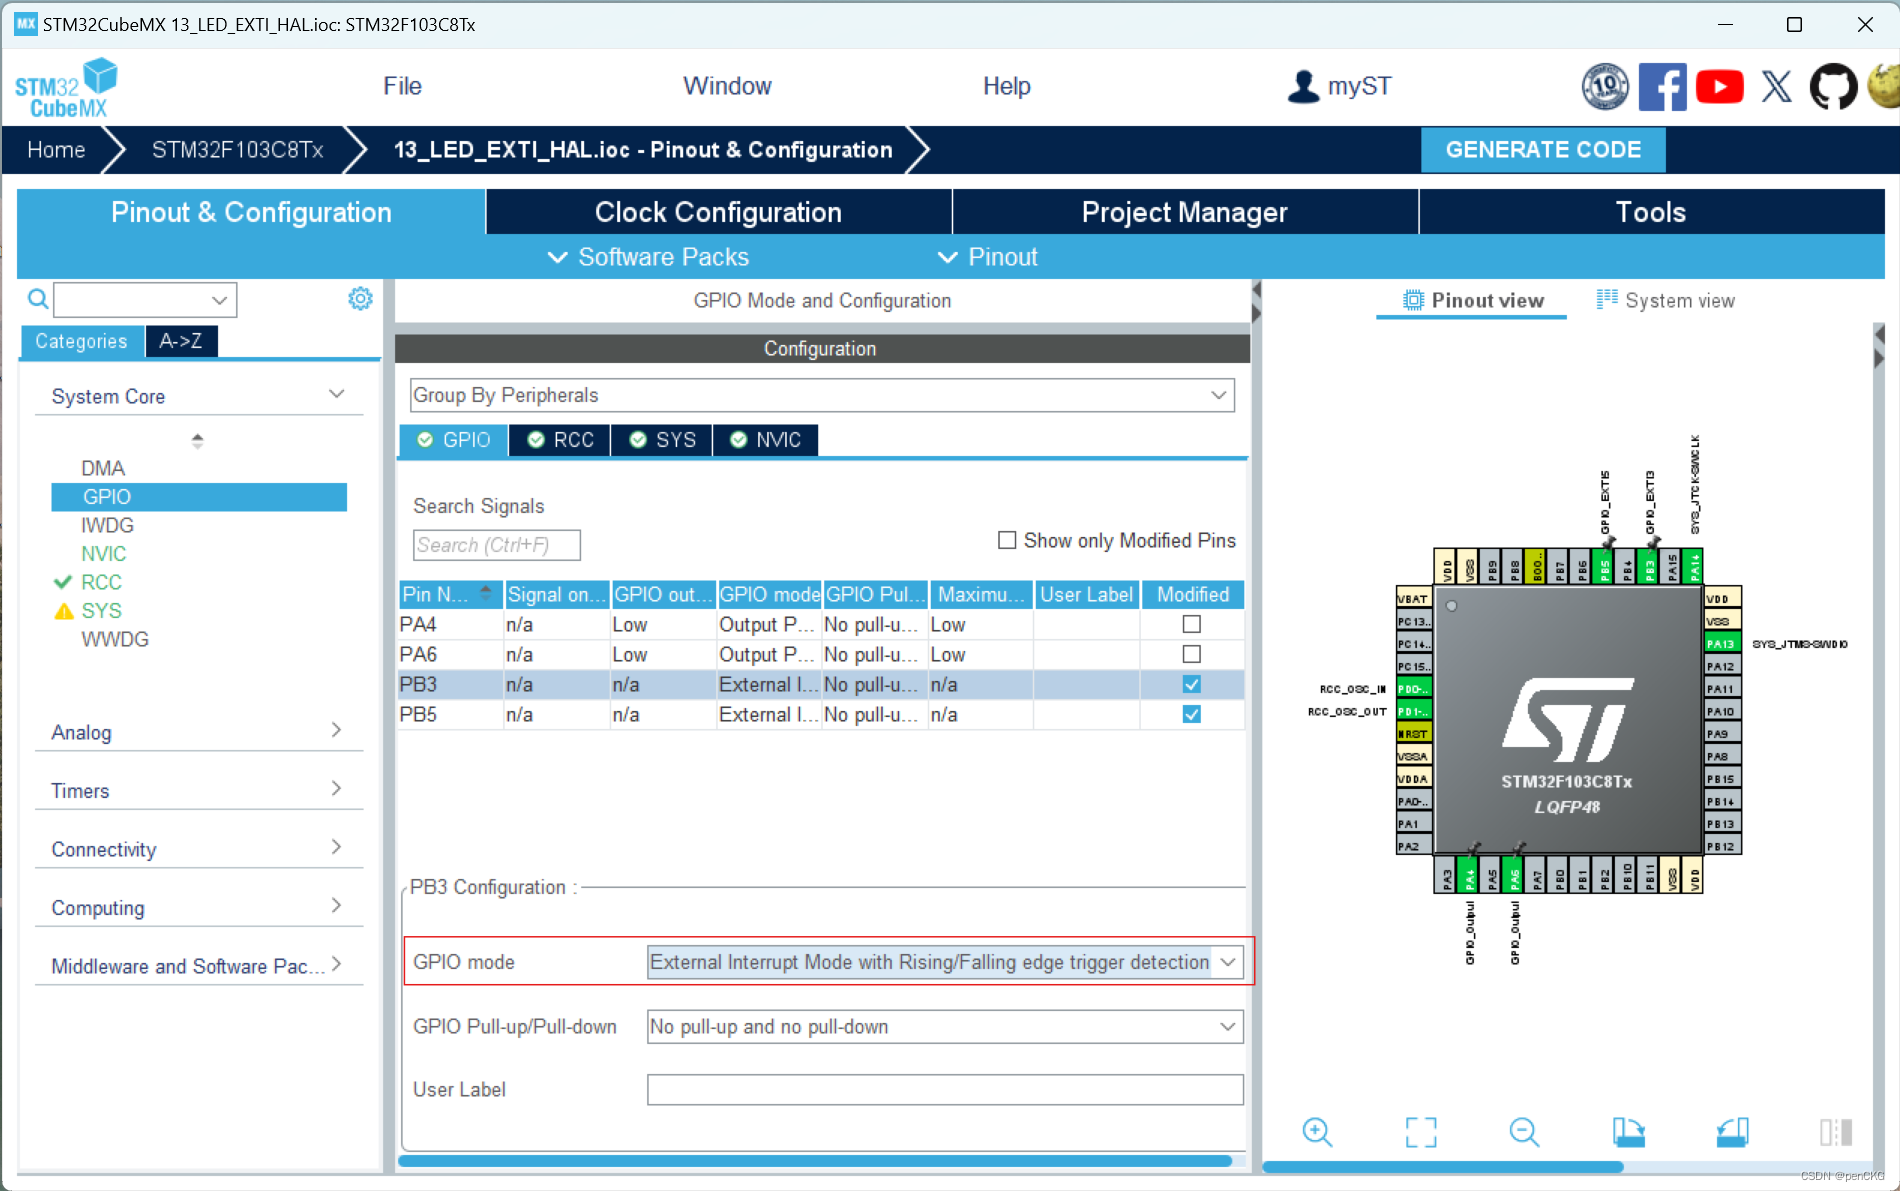Screen dimensions: 1900x1191
Task: Open the Window menu
Action: click(x=727, y=86)
